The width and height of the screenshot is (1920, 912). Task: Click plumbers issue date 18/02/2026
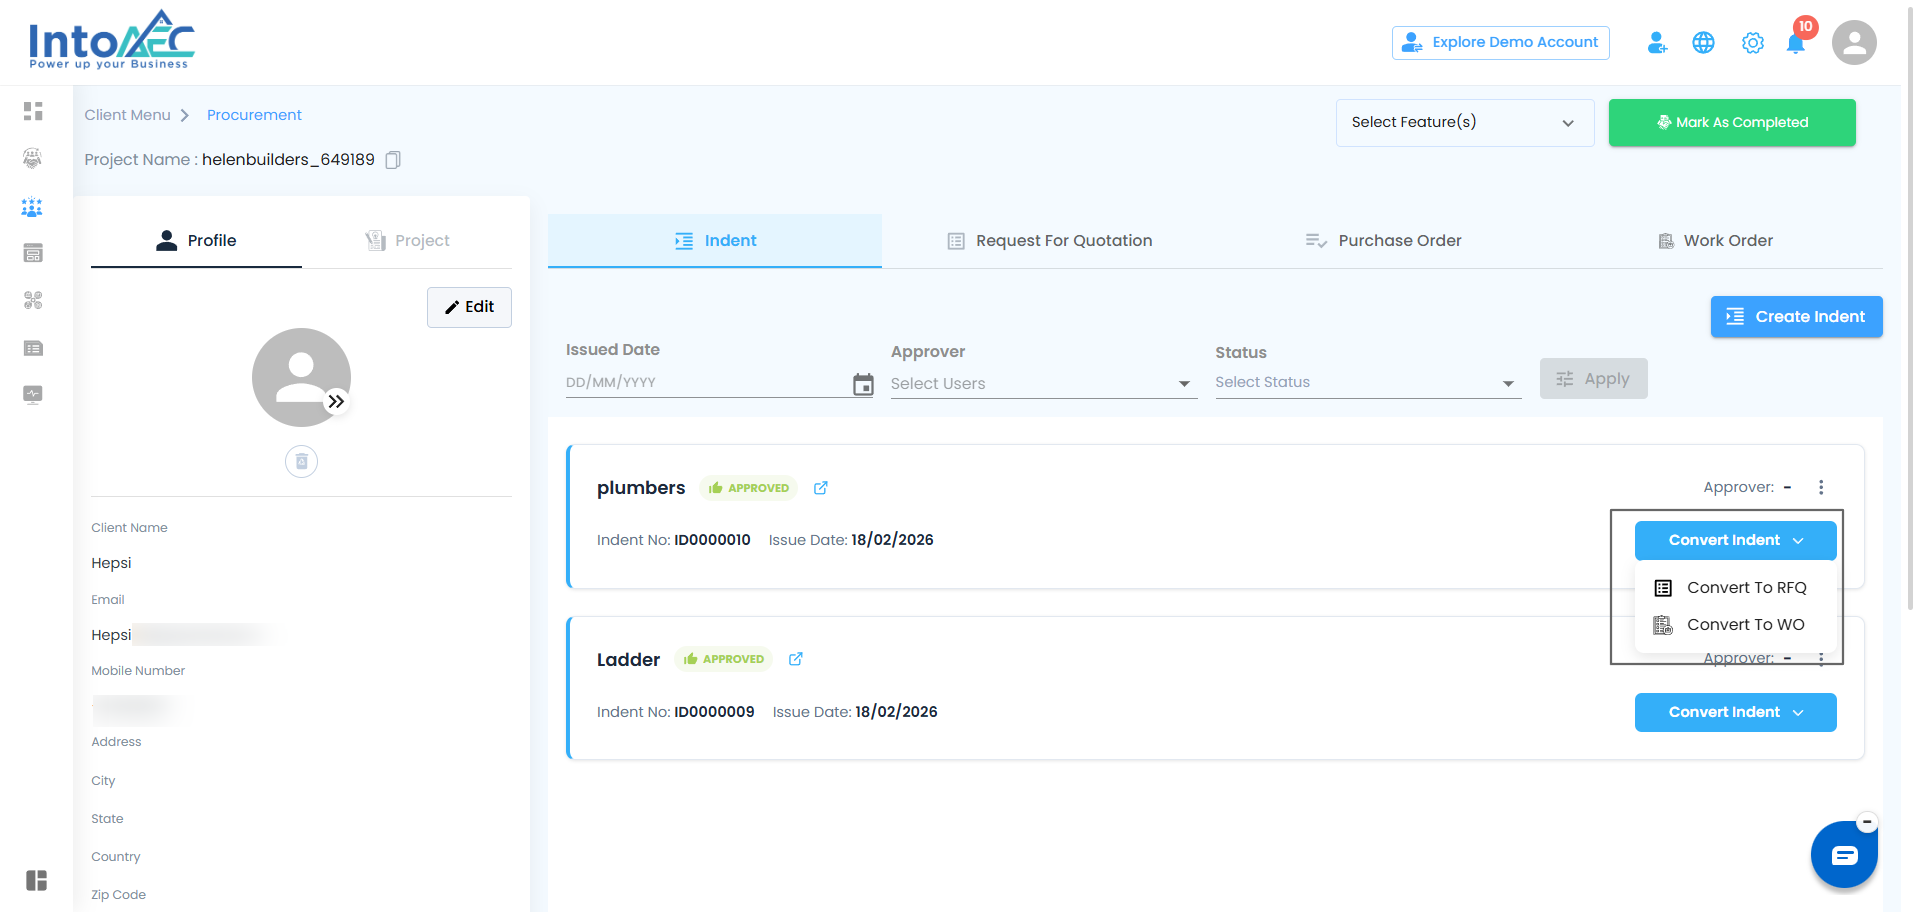click(892, 540)
